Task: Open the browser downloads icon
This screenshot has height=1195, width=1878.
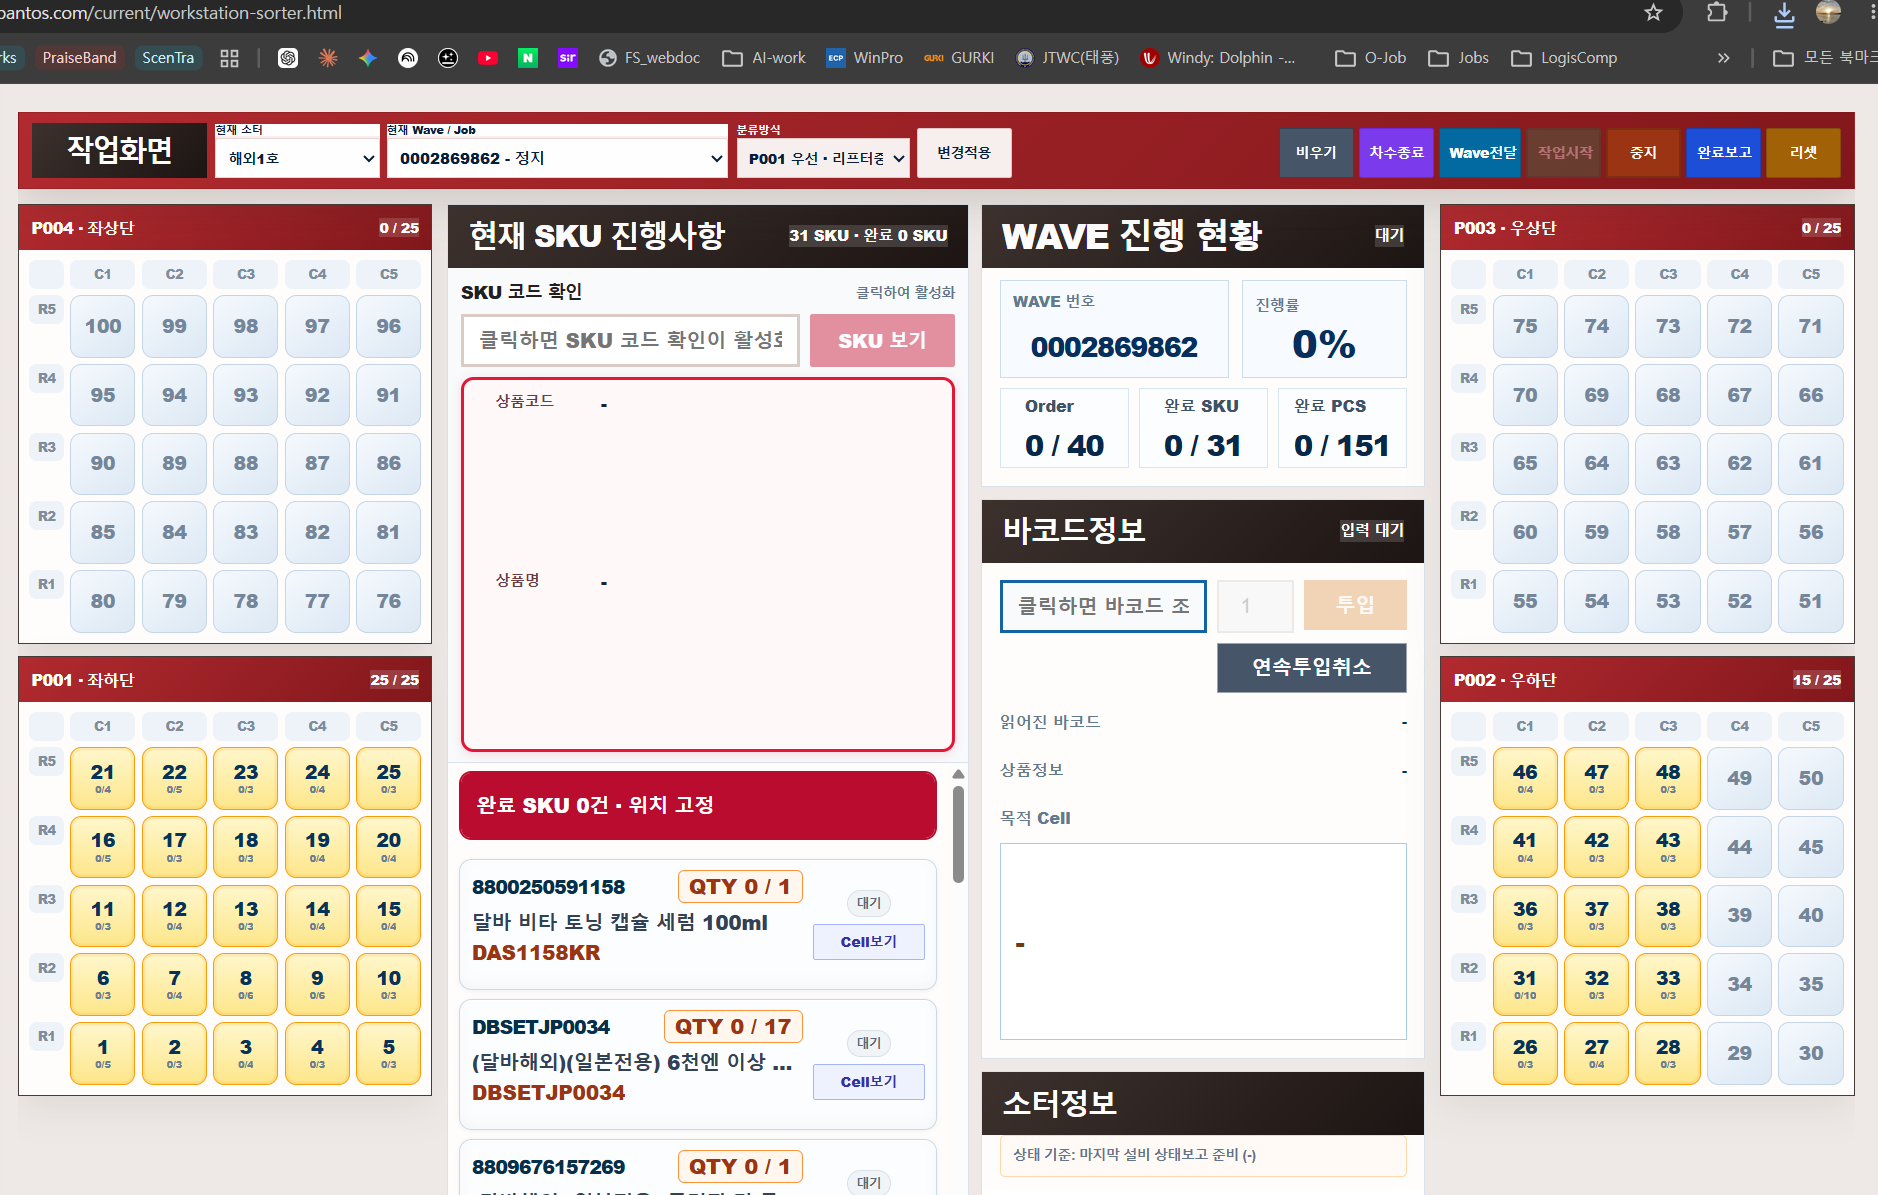Action: (1784, 13)
